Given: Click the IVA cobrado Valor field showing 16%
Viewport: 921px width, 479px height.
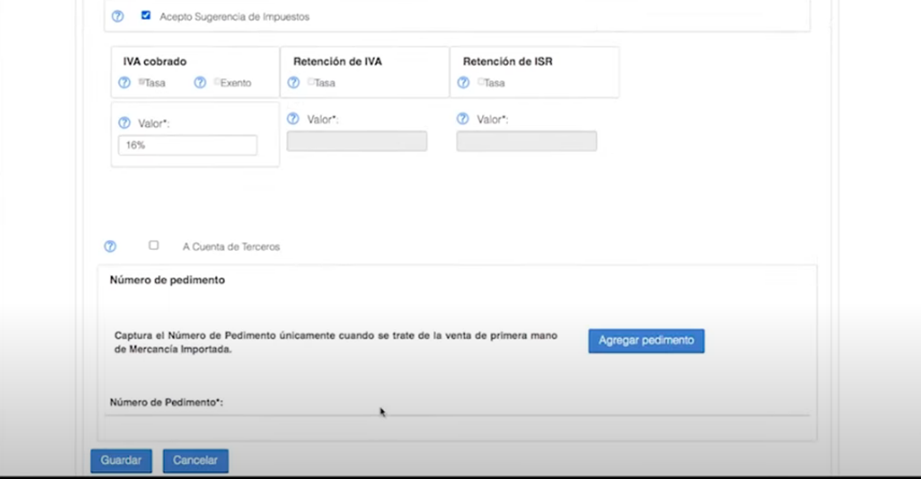Looking at the screenshot, I should [x=187, y=146].
